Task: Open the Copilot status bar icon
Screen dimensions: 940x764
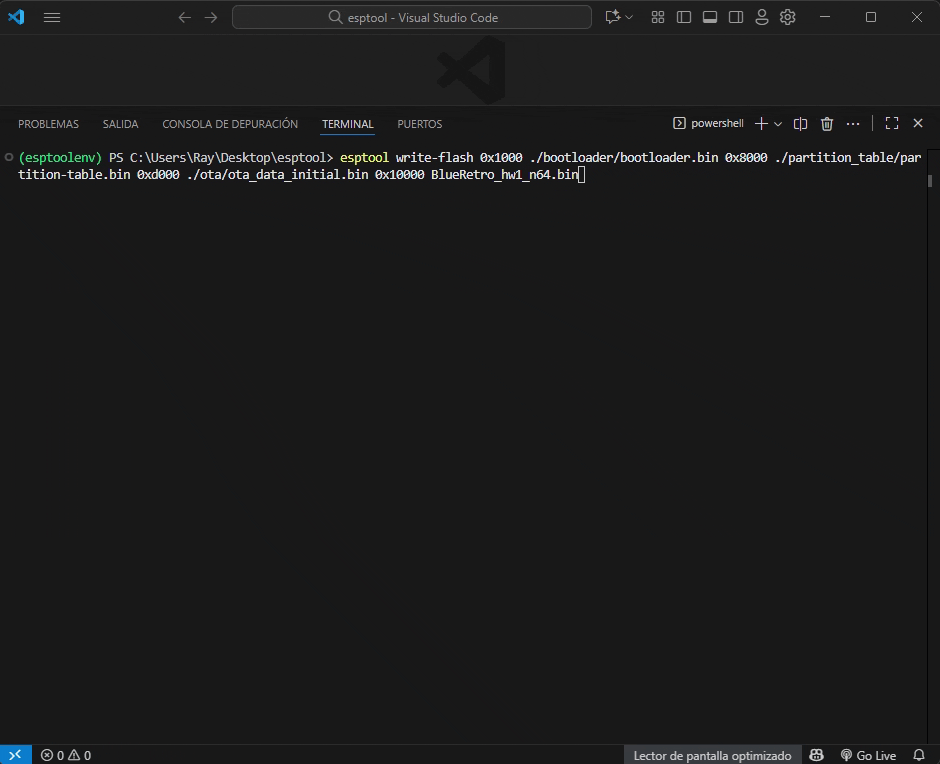Action: pyautogui.click(x=816, y=755)
